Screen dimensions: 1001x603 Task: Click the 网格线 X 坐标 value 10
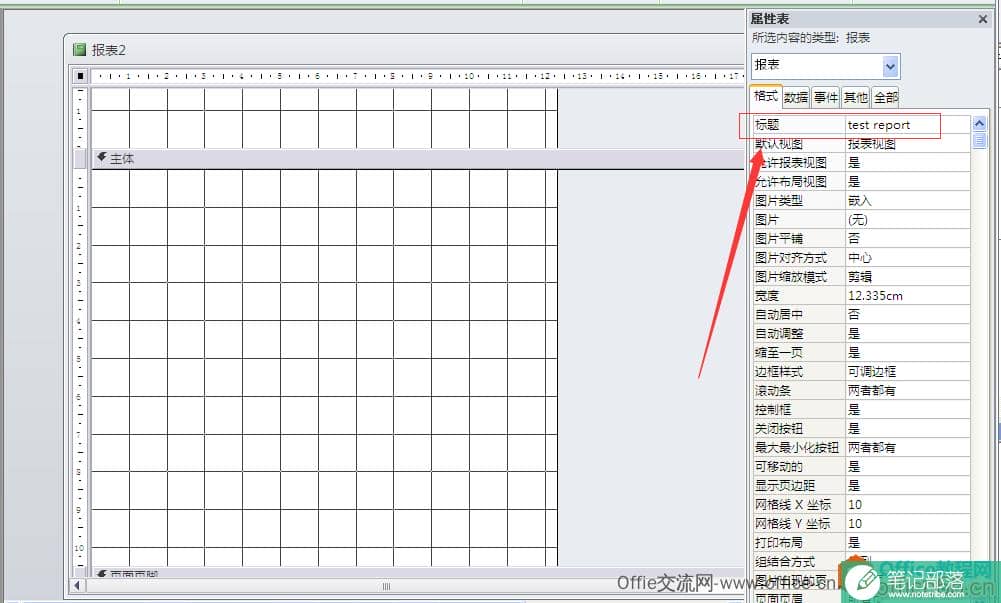tap(907, 505)
